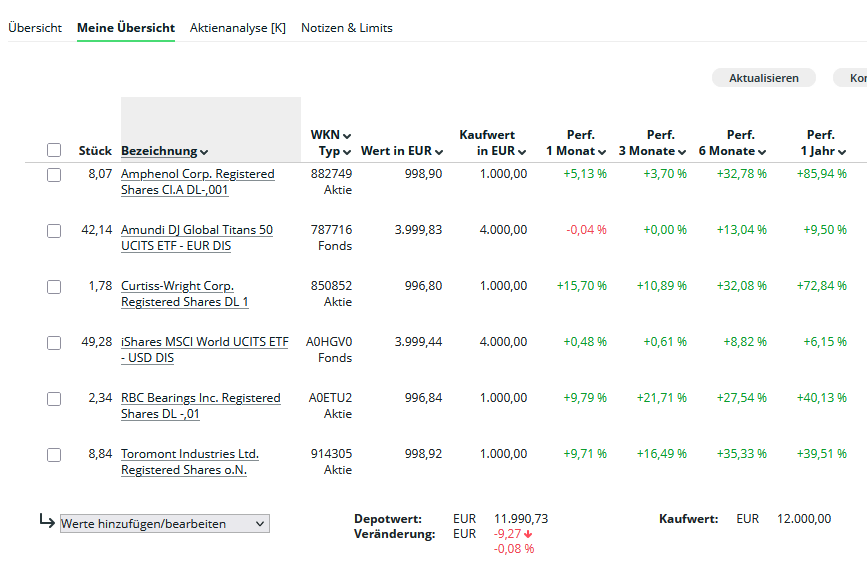Sort by Kaufwert in EUR column
Screen dimensions: 867x568
click(x=492, y=143)
